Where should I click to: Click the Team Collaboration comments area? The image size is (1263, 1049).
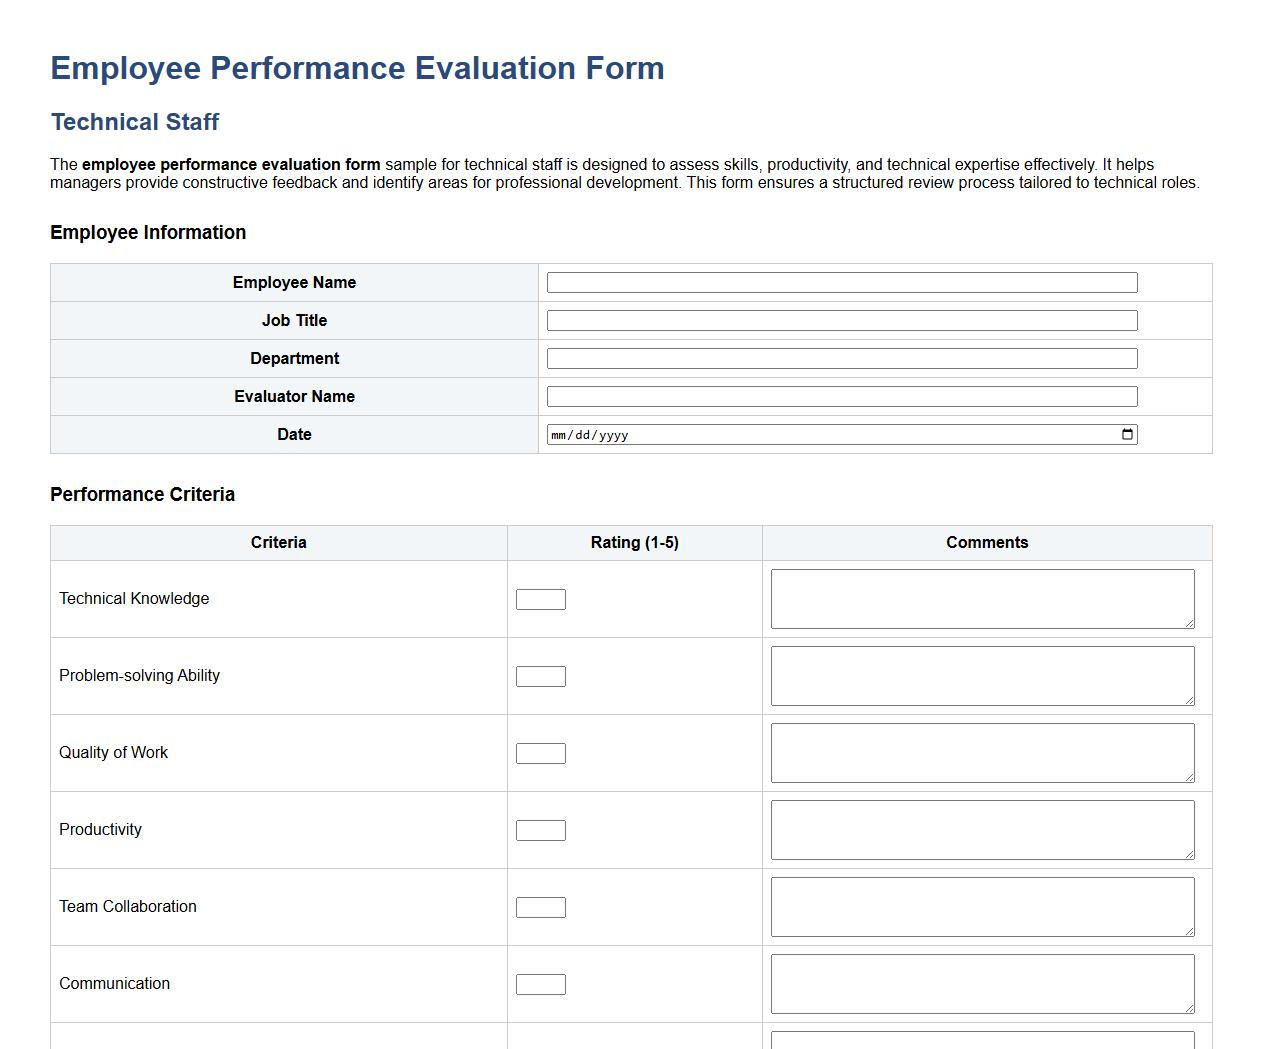click(981, 906)
